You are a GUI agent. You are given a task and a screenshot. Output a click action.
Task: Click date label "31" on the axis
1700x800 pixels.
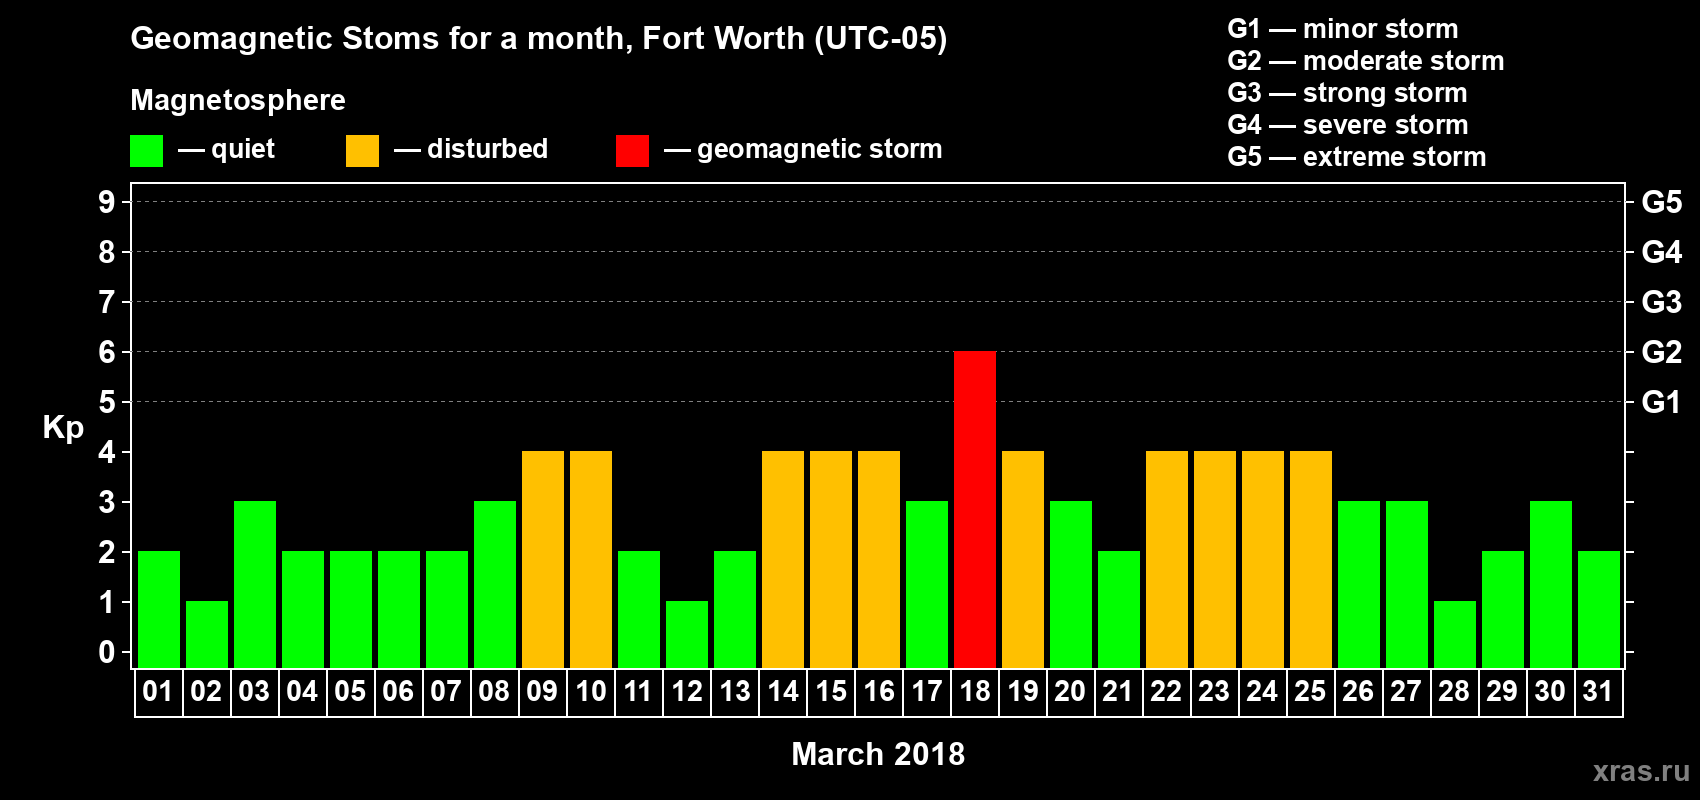tap(1598, 691)
